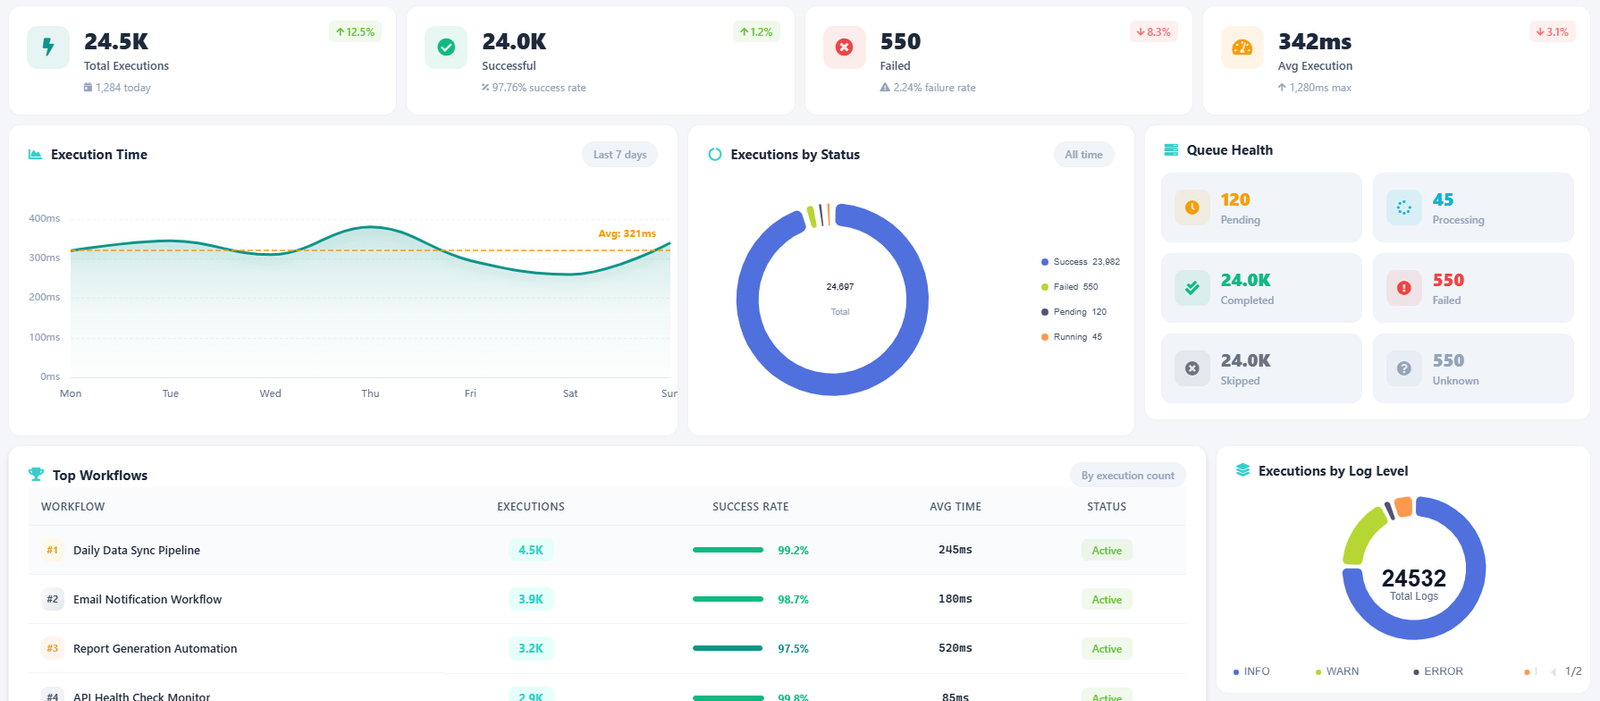
Task: Click the green double-check Completed icon
Action: (1192, 288)
